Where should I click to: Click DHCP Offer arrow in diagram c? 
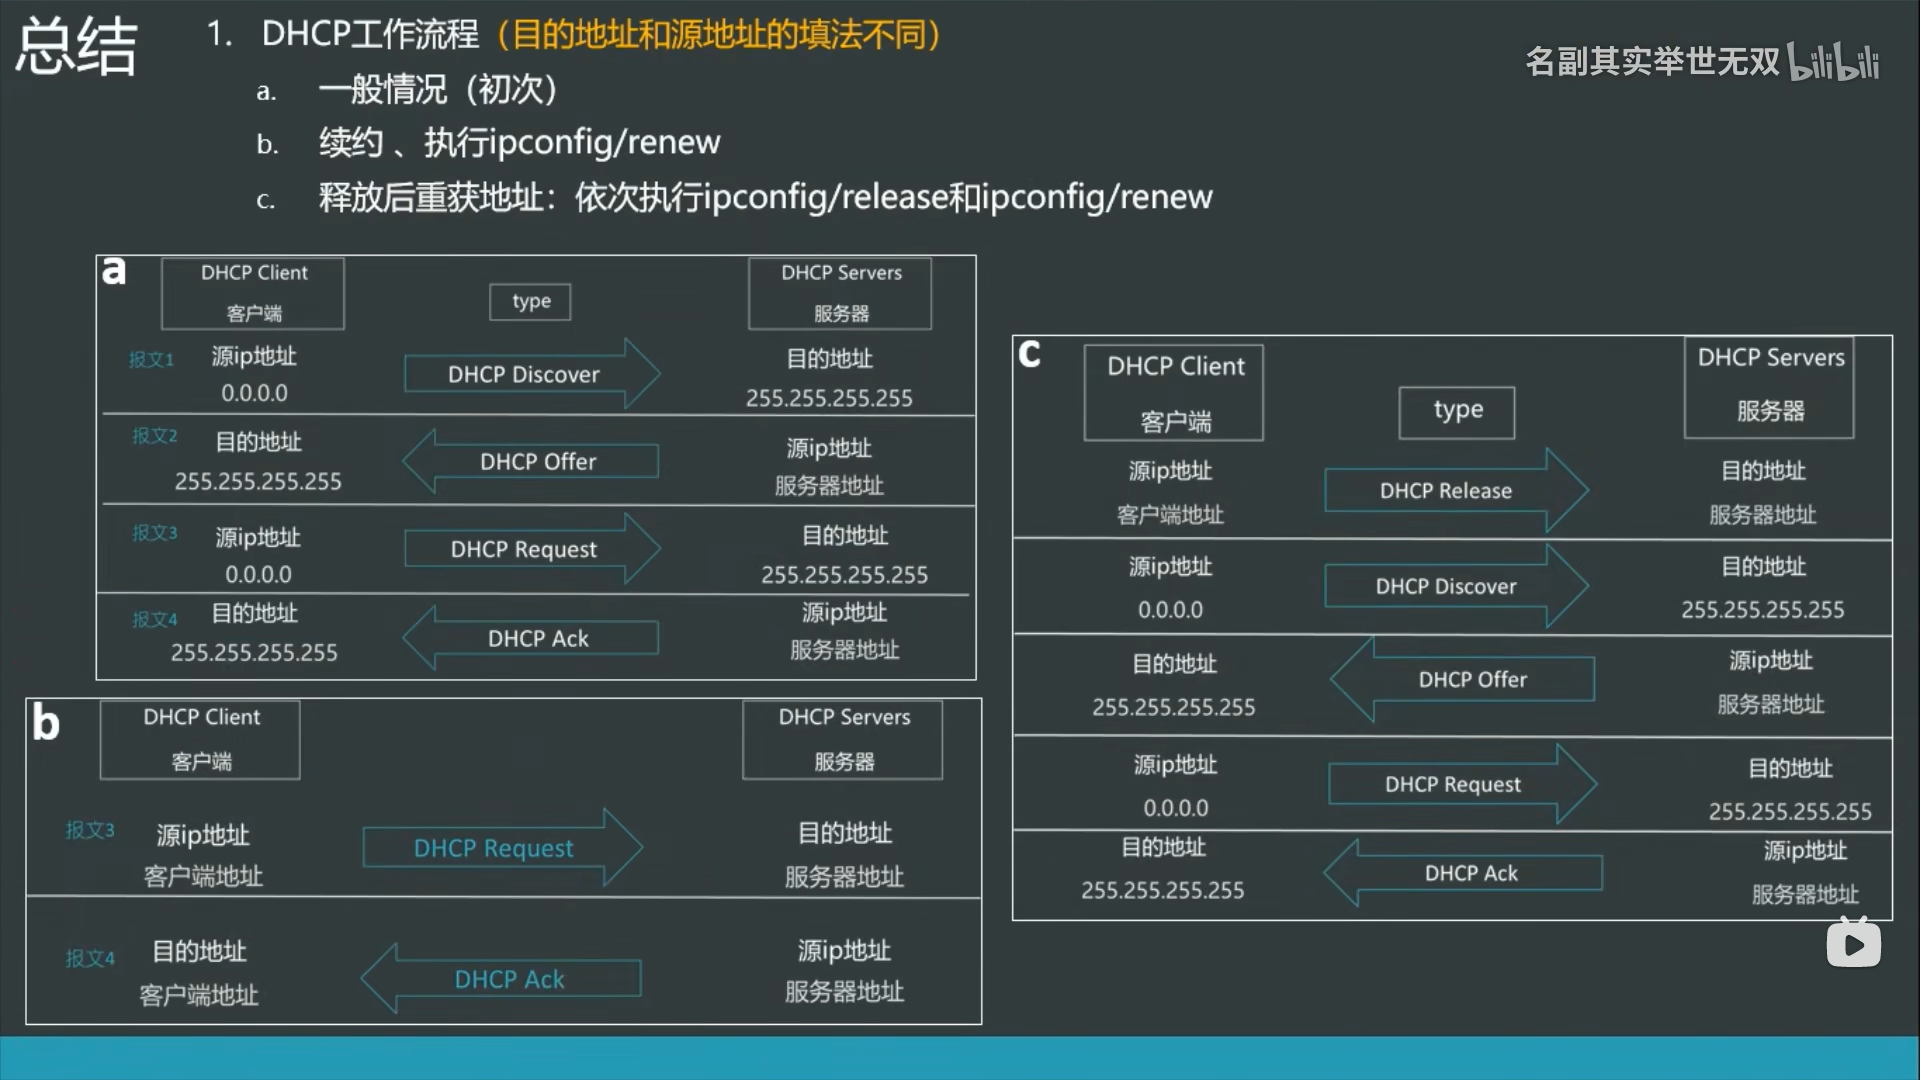tap(1471, 680)
